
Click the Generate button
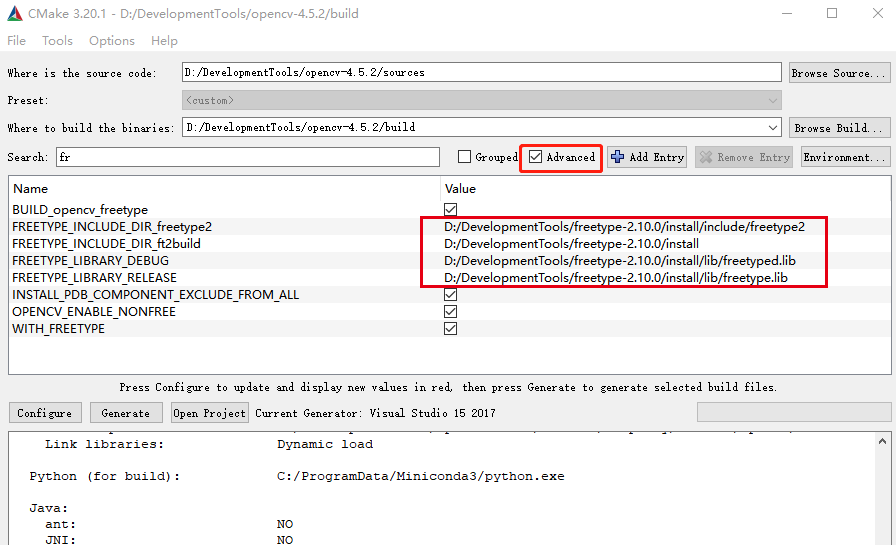point(126,412)
